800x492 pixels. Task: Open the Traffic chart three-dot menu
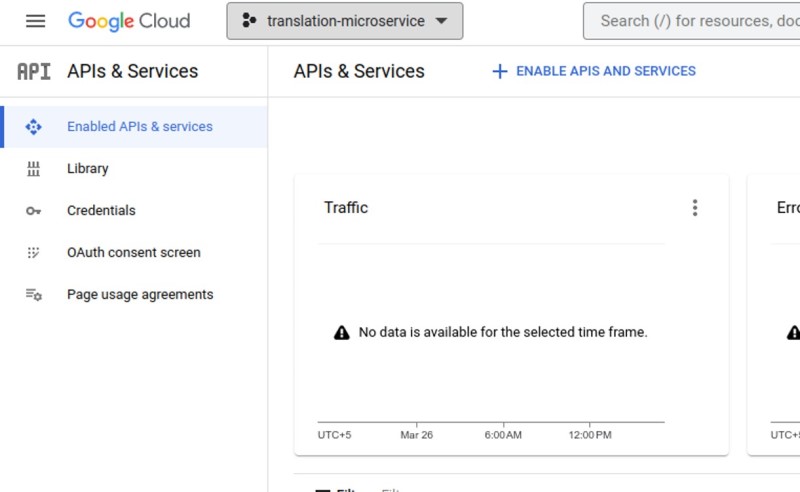695,208
